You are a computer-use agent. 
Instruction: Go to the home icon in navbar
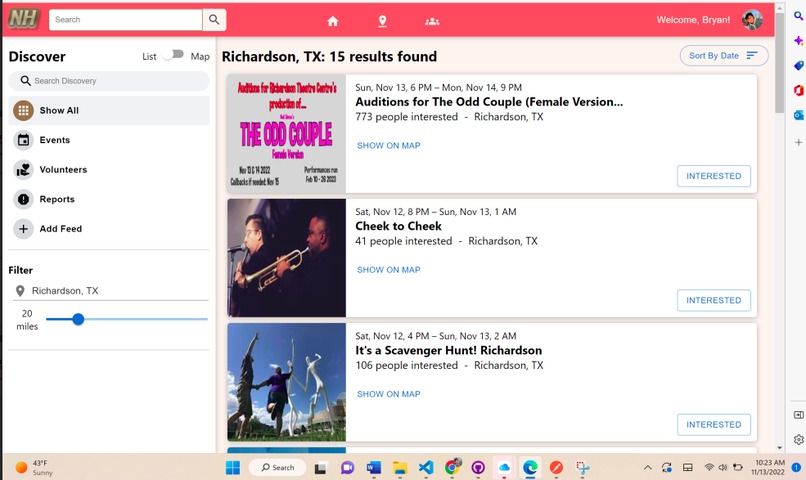pyautogui.click(x=333, y=21)
